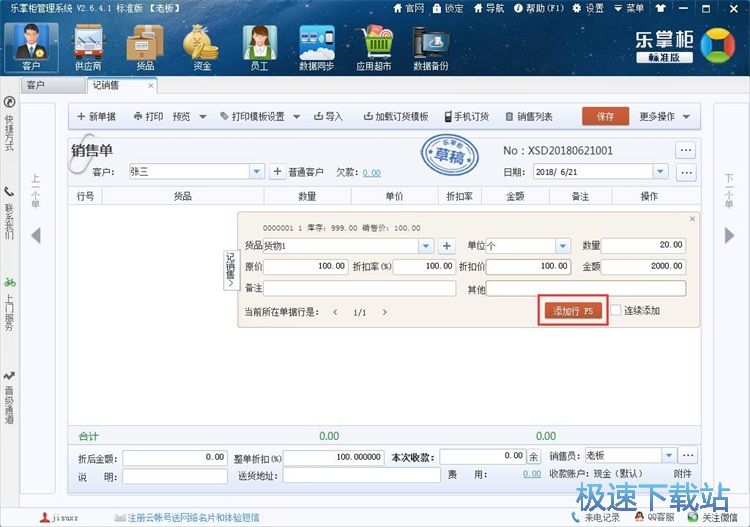This screenshot has height=527, width=750.
Task: Click ellipsis button beside order number
Action: click(685, 150)
